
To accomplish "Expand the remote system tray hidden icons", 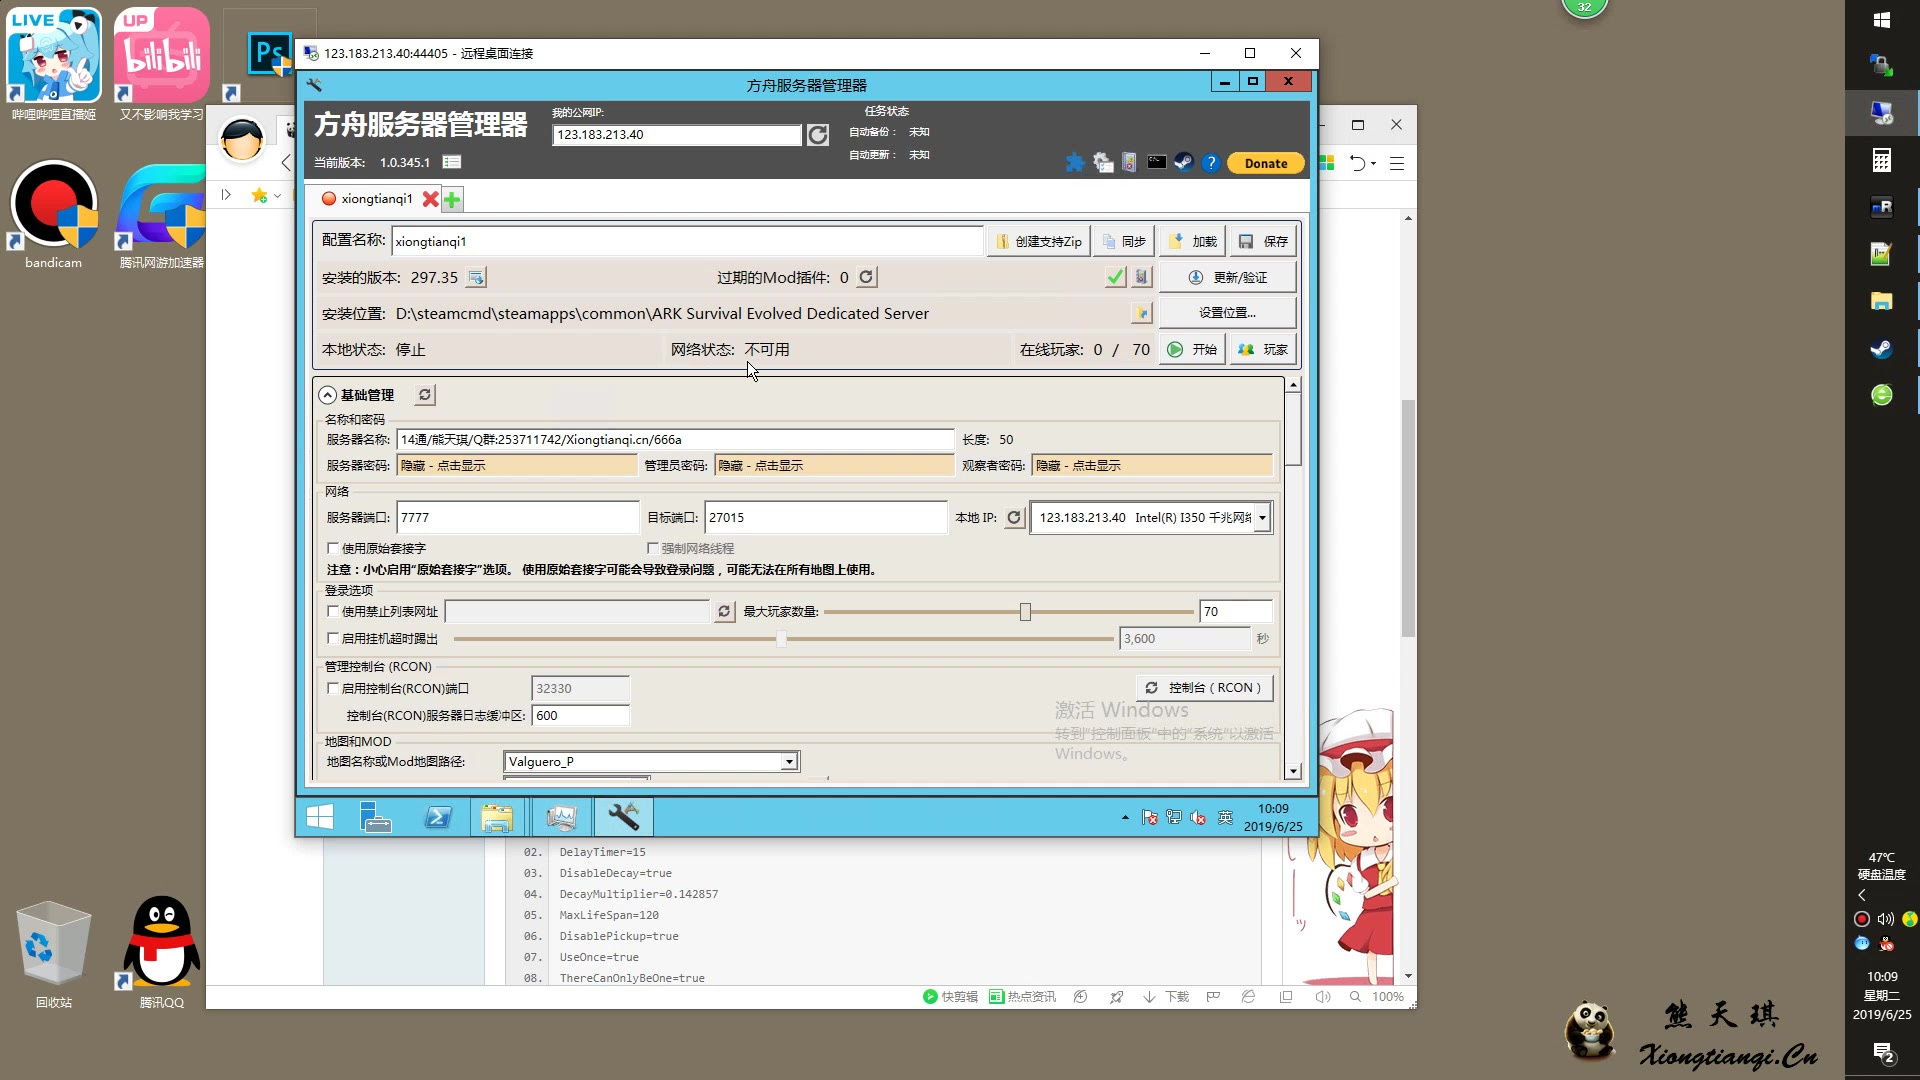I will pyautogui.click(x=1125, y=818).
